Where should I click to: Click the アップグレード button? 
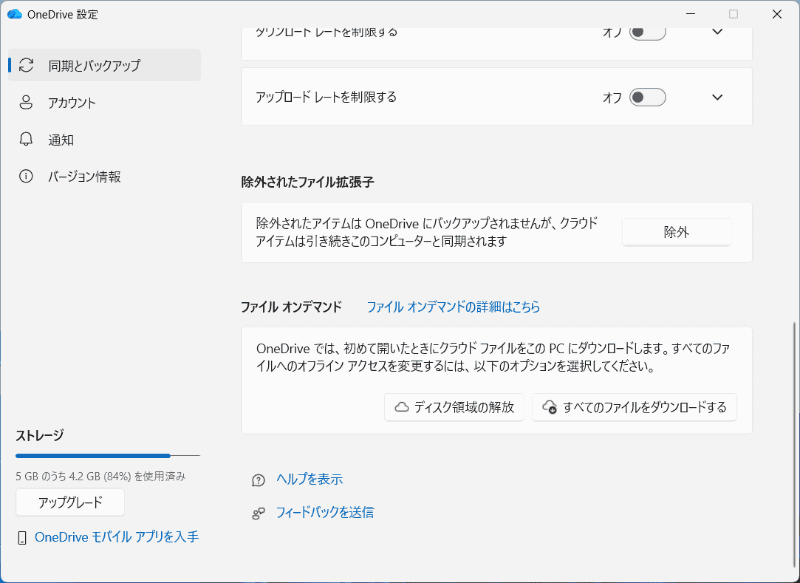coord(70,502)
